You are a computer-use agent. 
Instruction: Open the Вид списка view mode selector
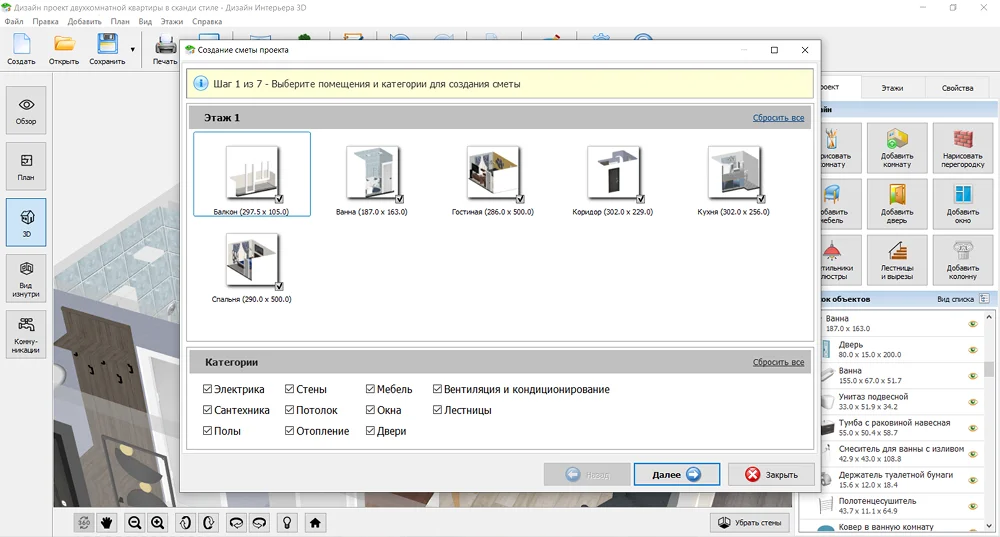click(x=984, y=299)
